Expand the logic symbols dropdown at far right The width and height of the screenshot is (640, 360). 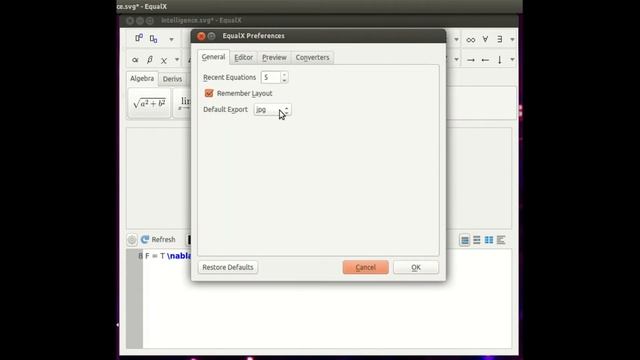[x=512, y=40]
